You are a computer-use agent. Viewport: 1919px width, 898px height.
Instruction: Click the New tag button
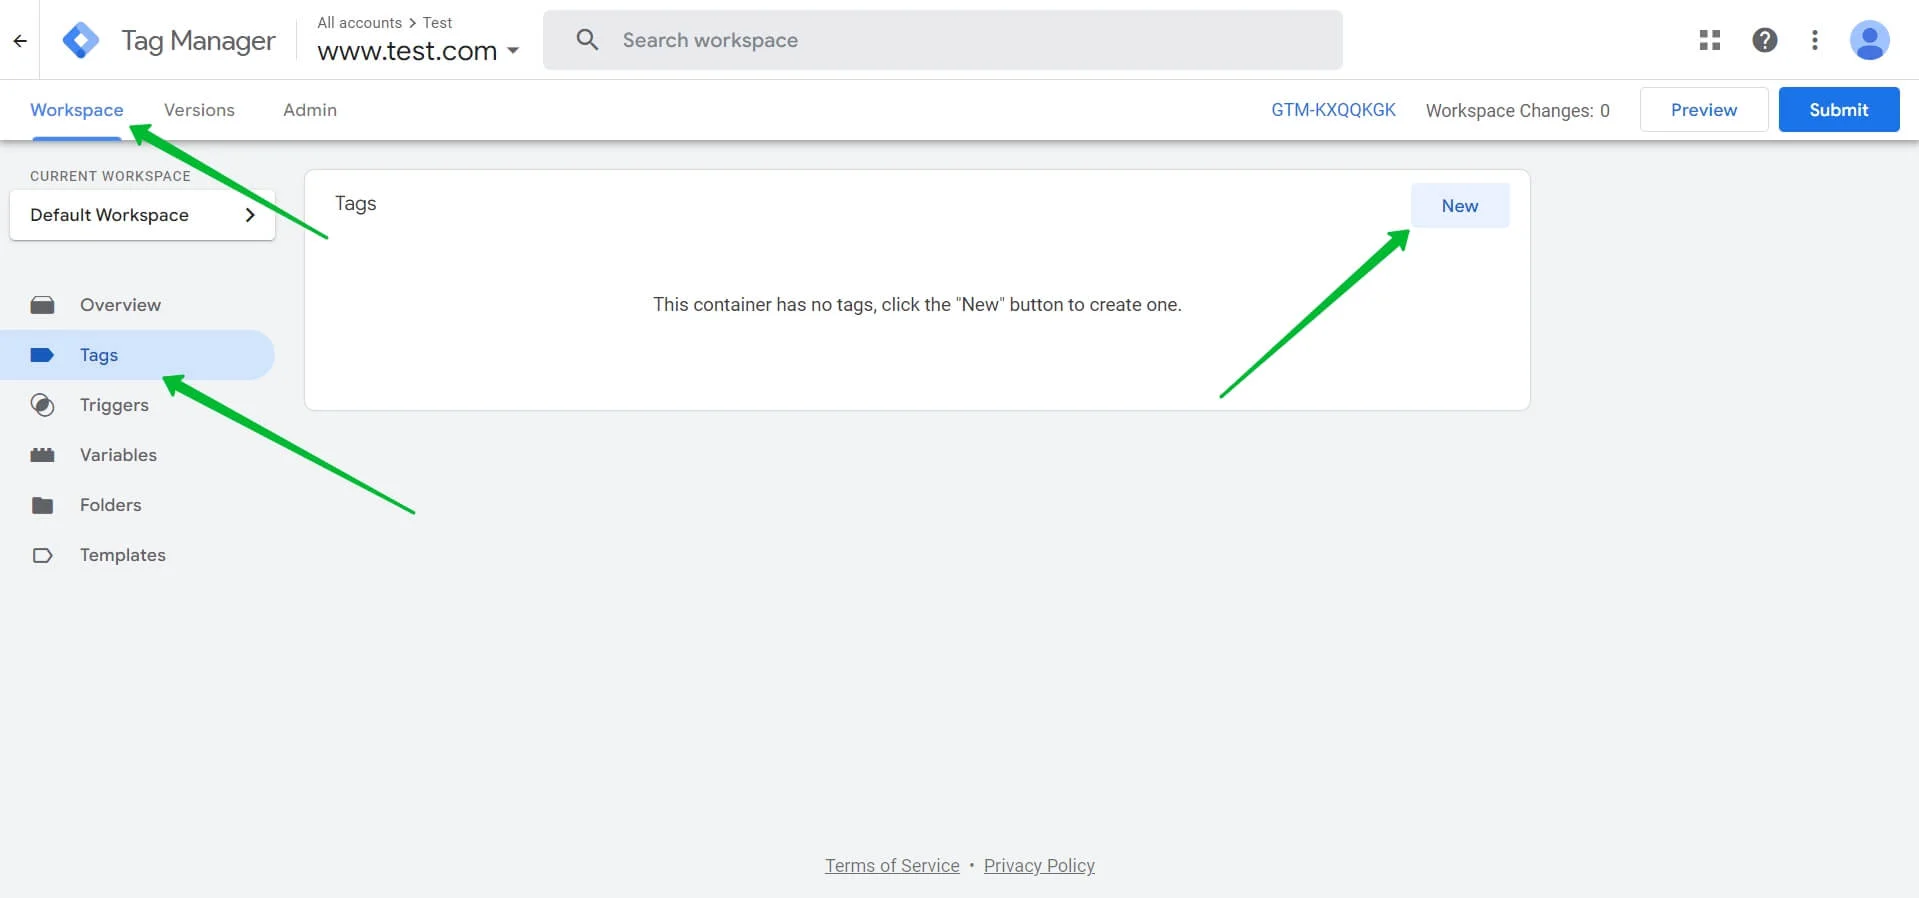point(1460,206)
